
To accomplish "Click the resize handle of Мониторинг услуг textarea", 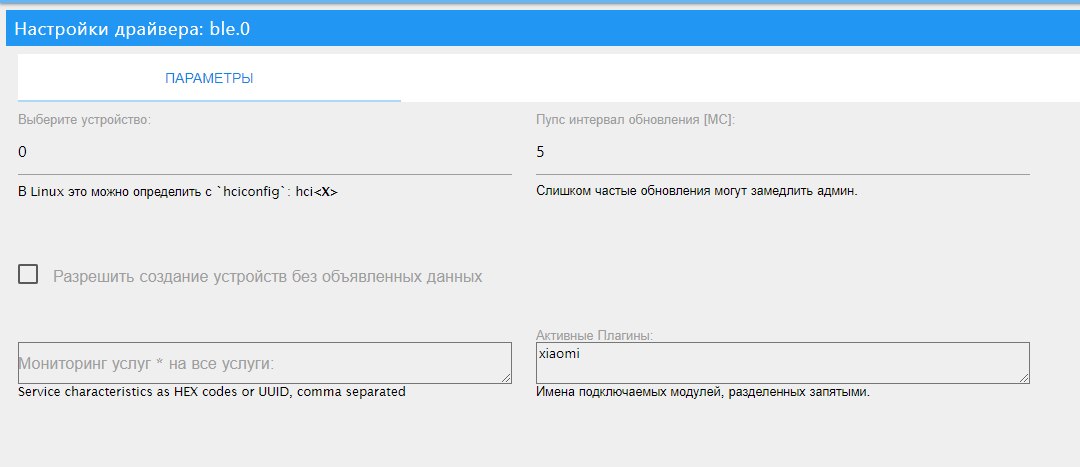I will click(x=506, y=378).
